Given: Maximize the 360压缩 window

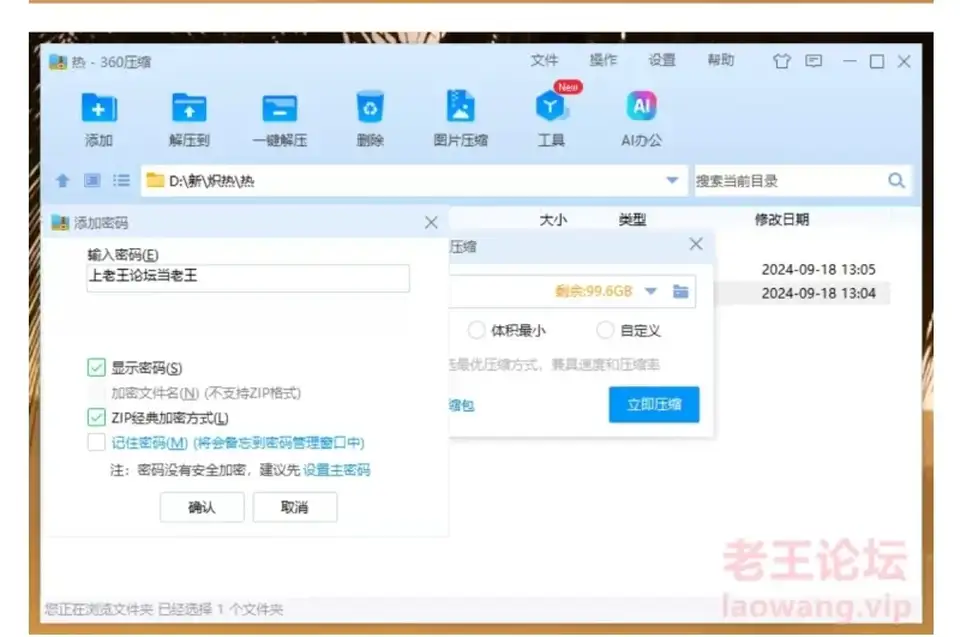Looking at the screenshot, I should [x=877, y=61].
